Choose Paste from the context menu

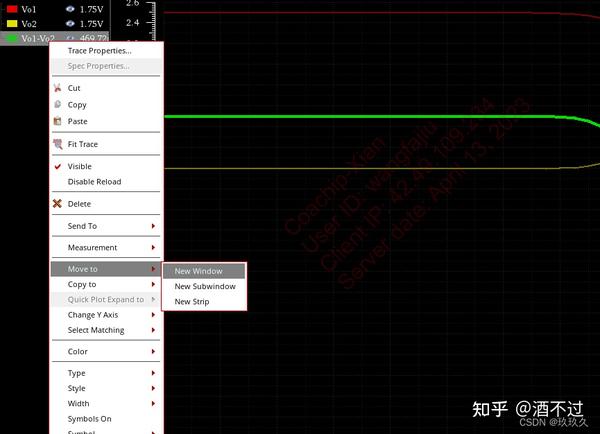(x=106, y=121)
